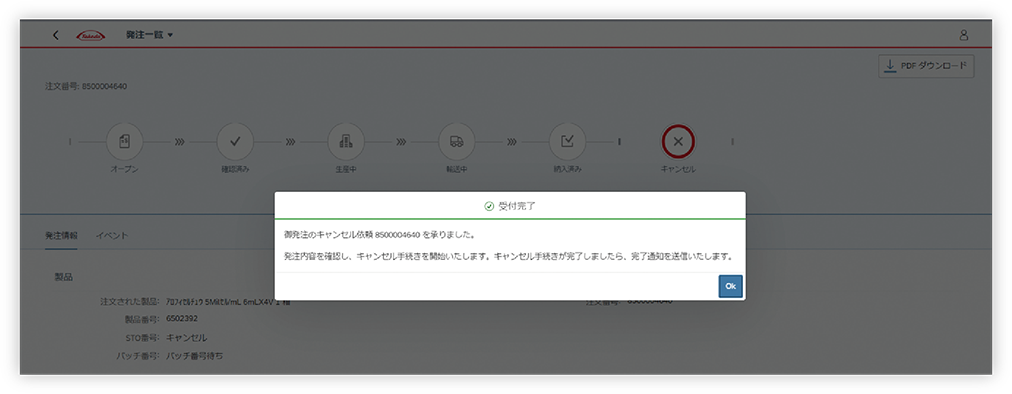Select the 生産中 production step icon

point(346,141)
